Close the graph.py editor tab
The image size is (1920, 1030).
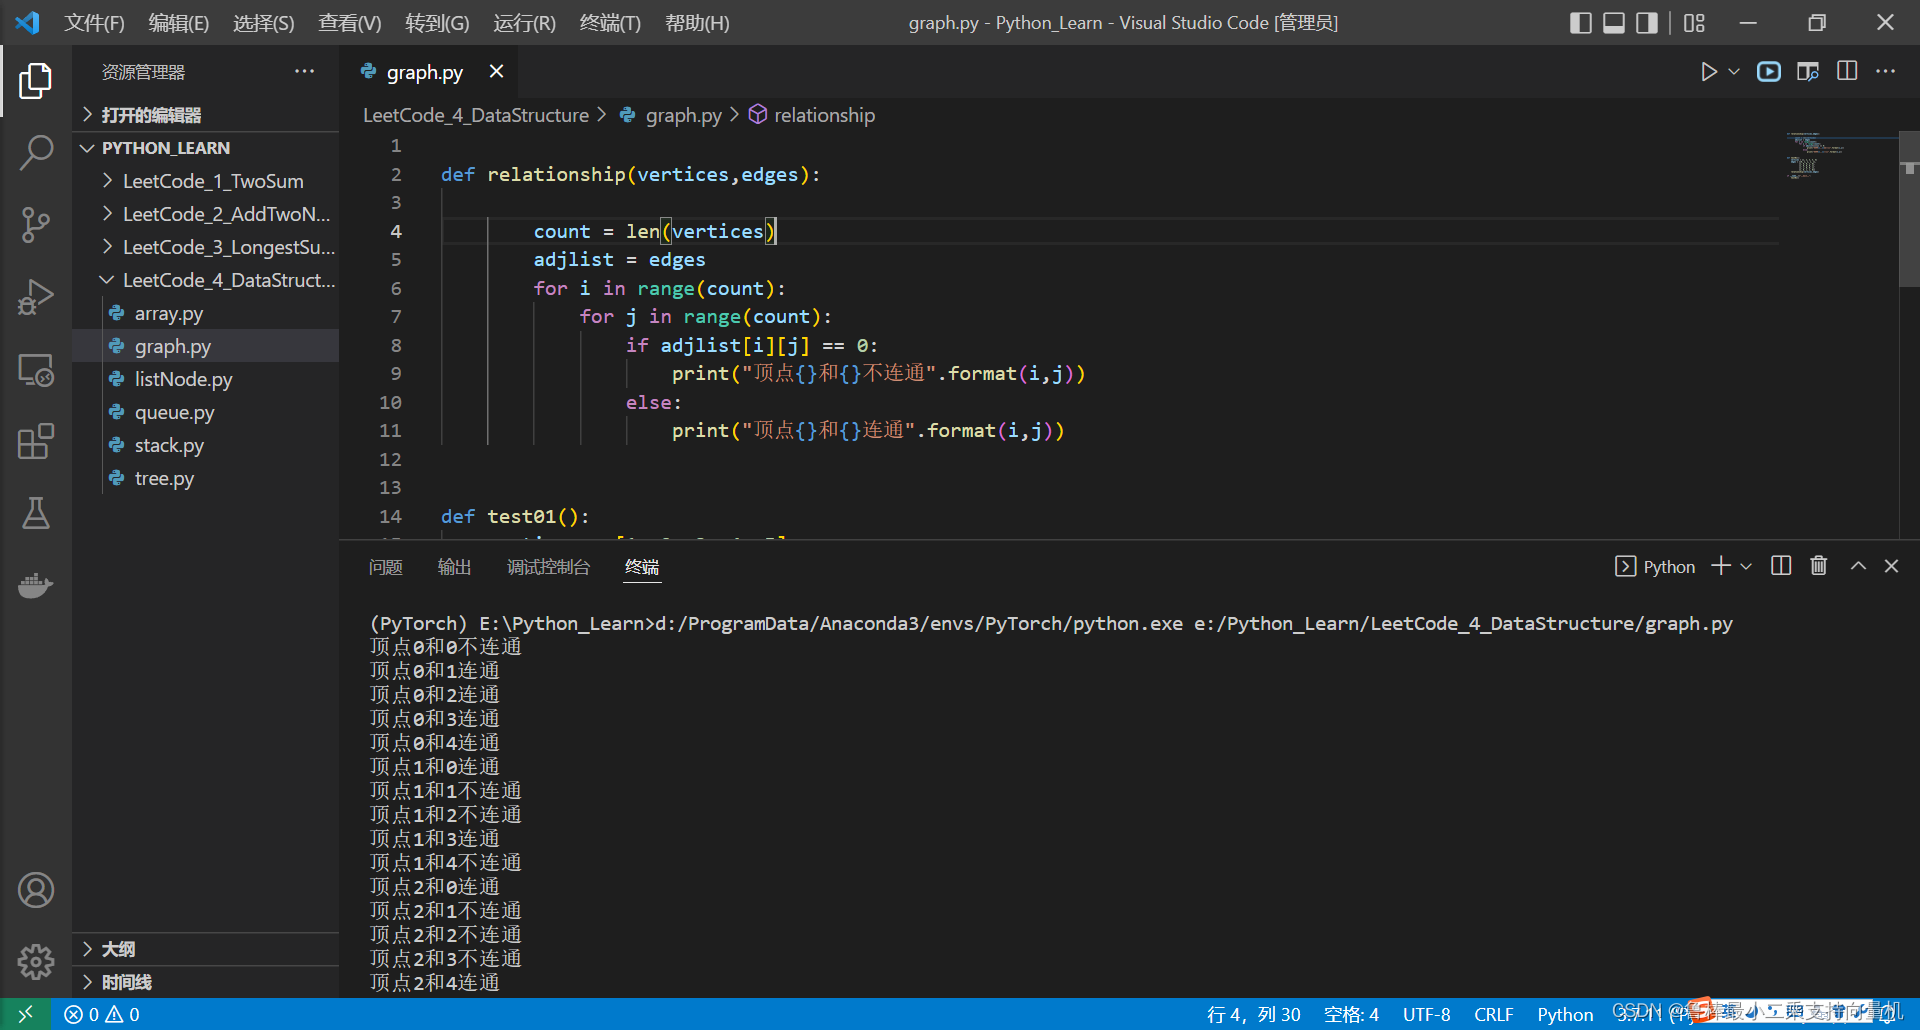(x=496, y=72)
